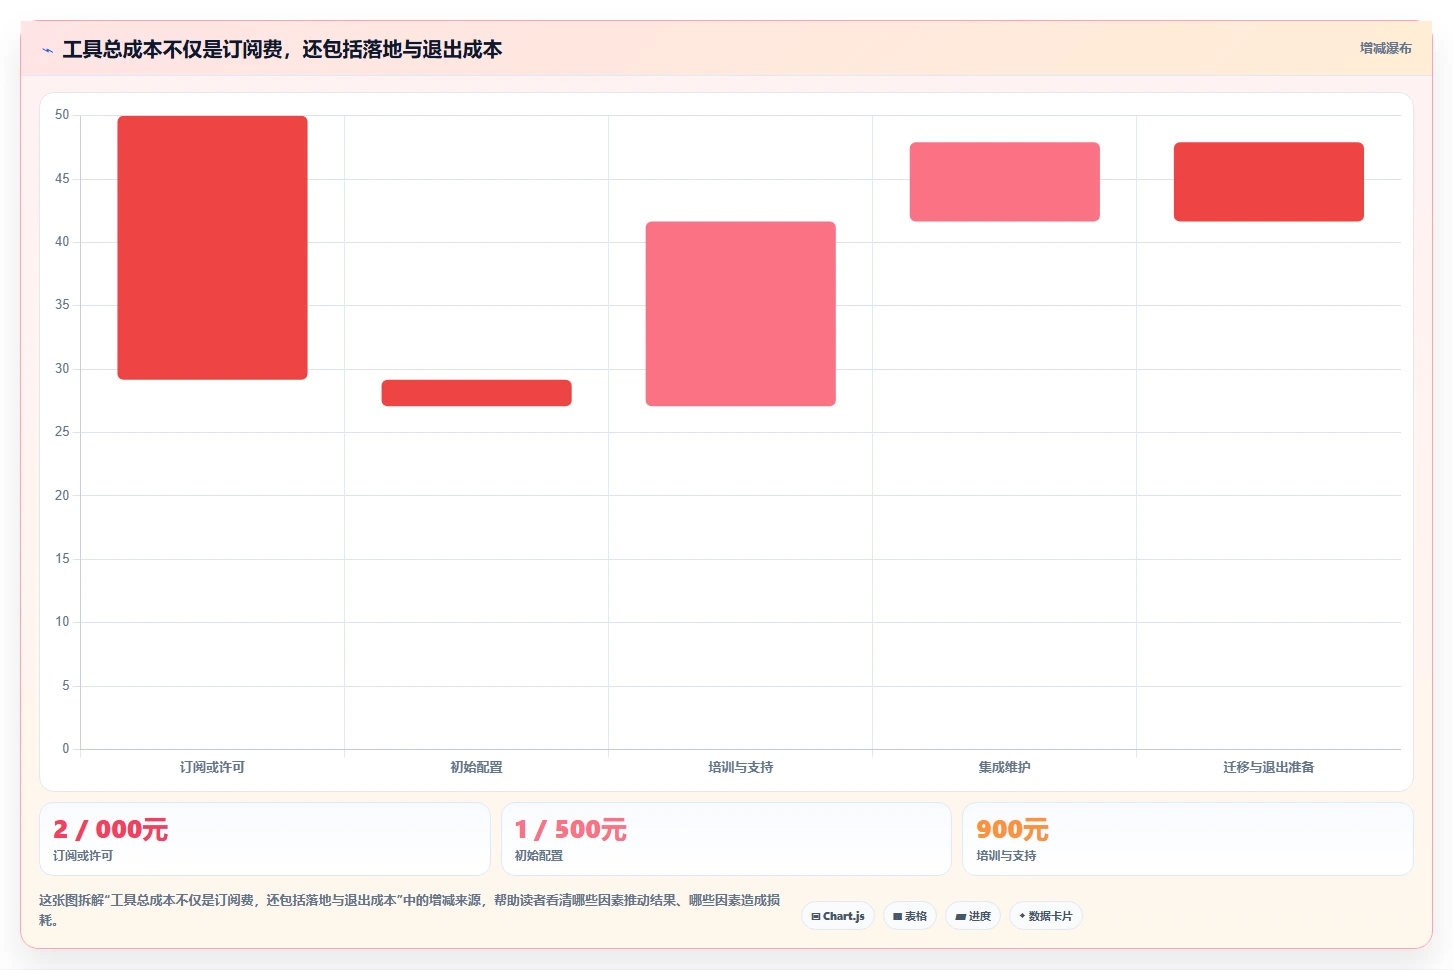Image resolution: width=1453 pixels, height=970 pixels.
Task: Open the 1 / 500元 初始配置 data card
Action: pyautogui.click(x=726, y=839)
